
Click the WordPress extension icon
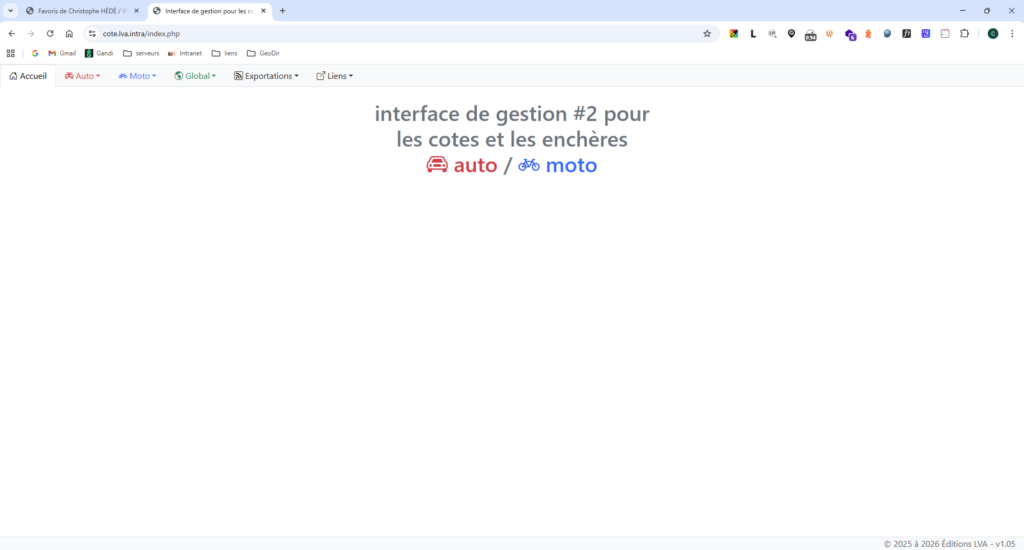click(x=829, y=33)
